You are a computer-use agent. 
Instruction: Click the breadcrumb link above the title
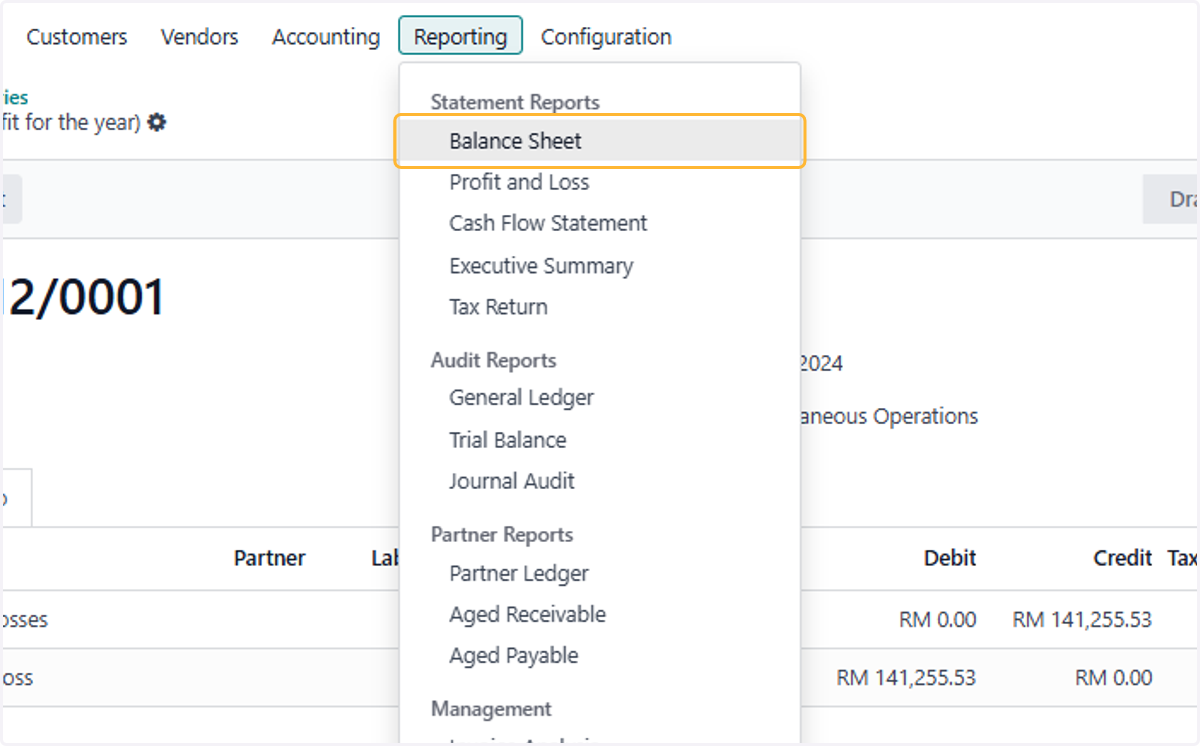click(x=14, y=97)
